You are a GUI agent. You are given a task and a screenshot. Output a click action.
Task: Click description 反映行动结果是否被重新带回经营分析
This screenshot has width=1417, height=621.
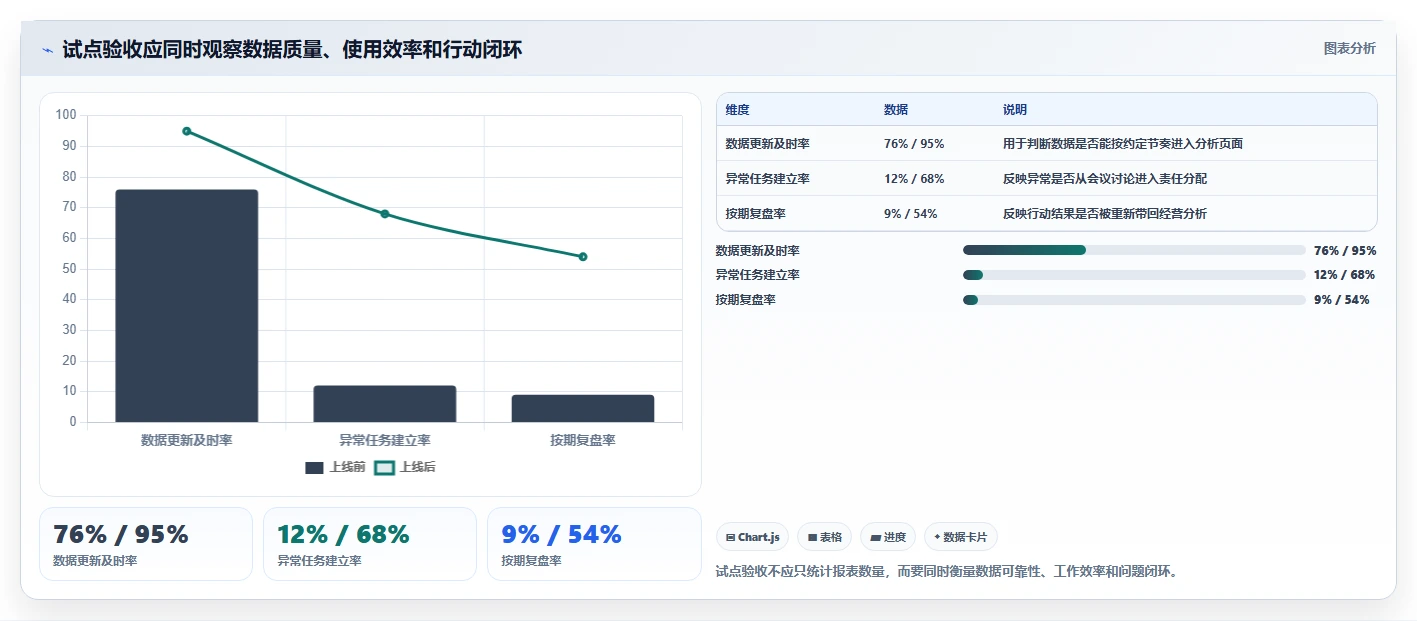coord(1105,214)
